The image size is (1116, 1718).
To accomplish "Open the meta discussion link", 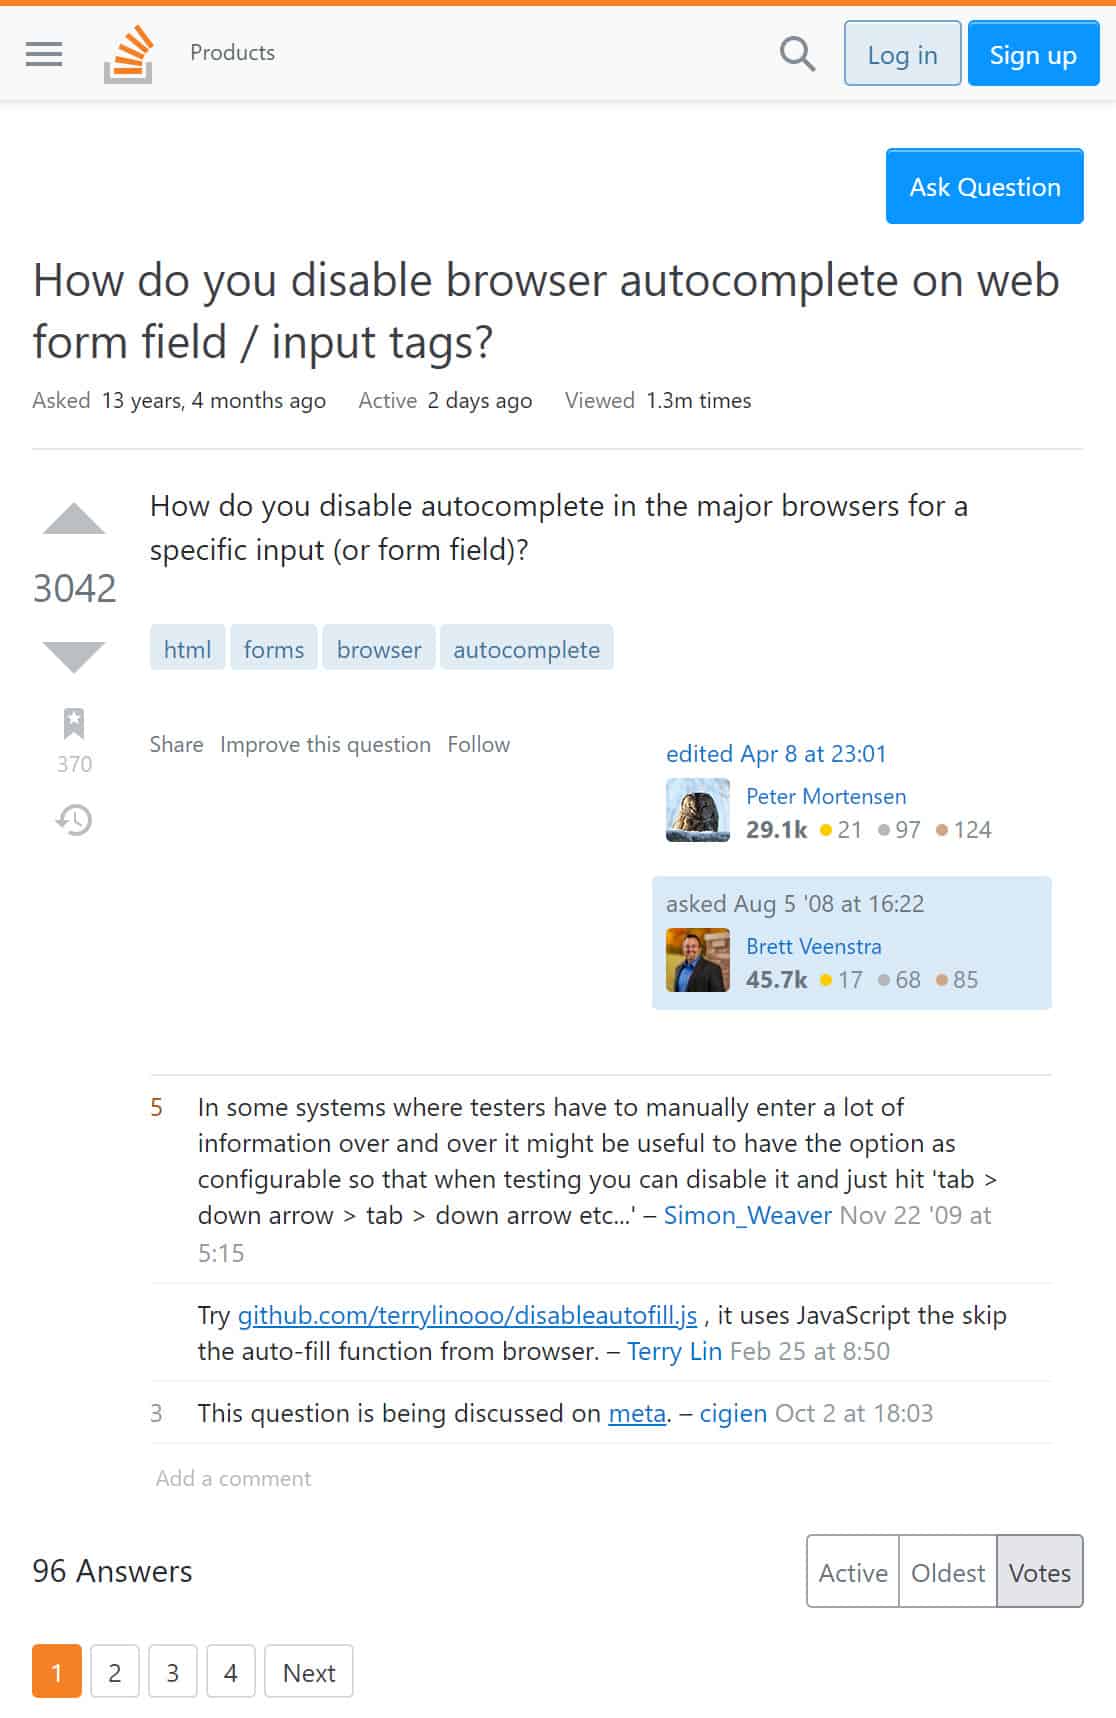I will 636,1413.
